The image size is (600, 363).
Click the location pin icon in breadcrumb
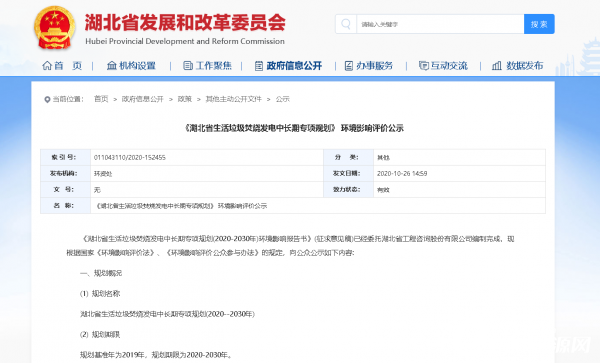point(47,99)
